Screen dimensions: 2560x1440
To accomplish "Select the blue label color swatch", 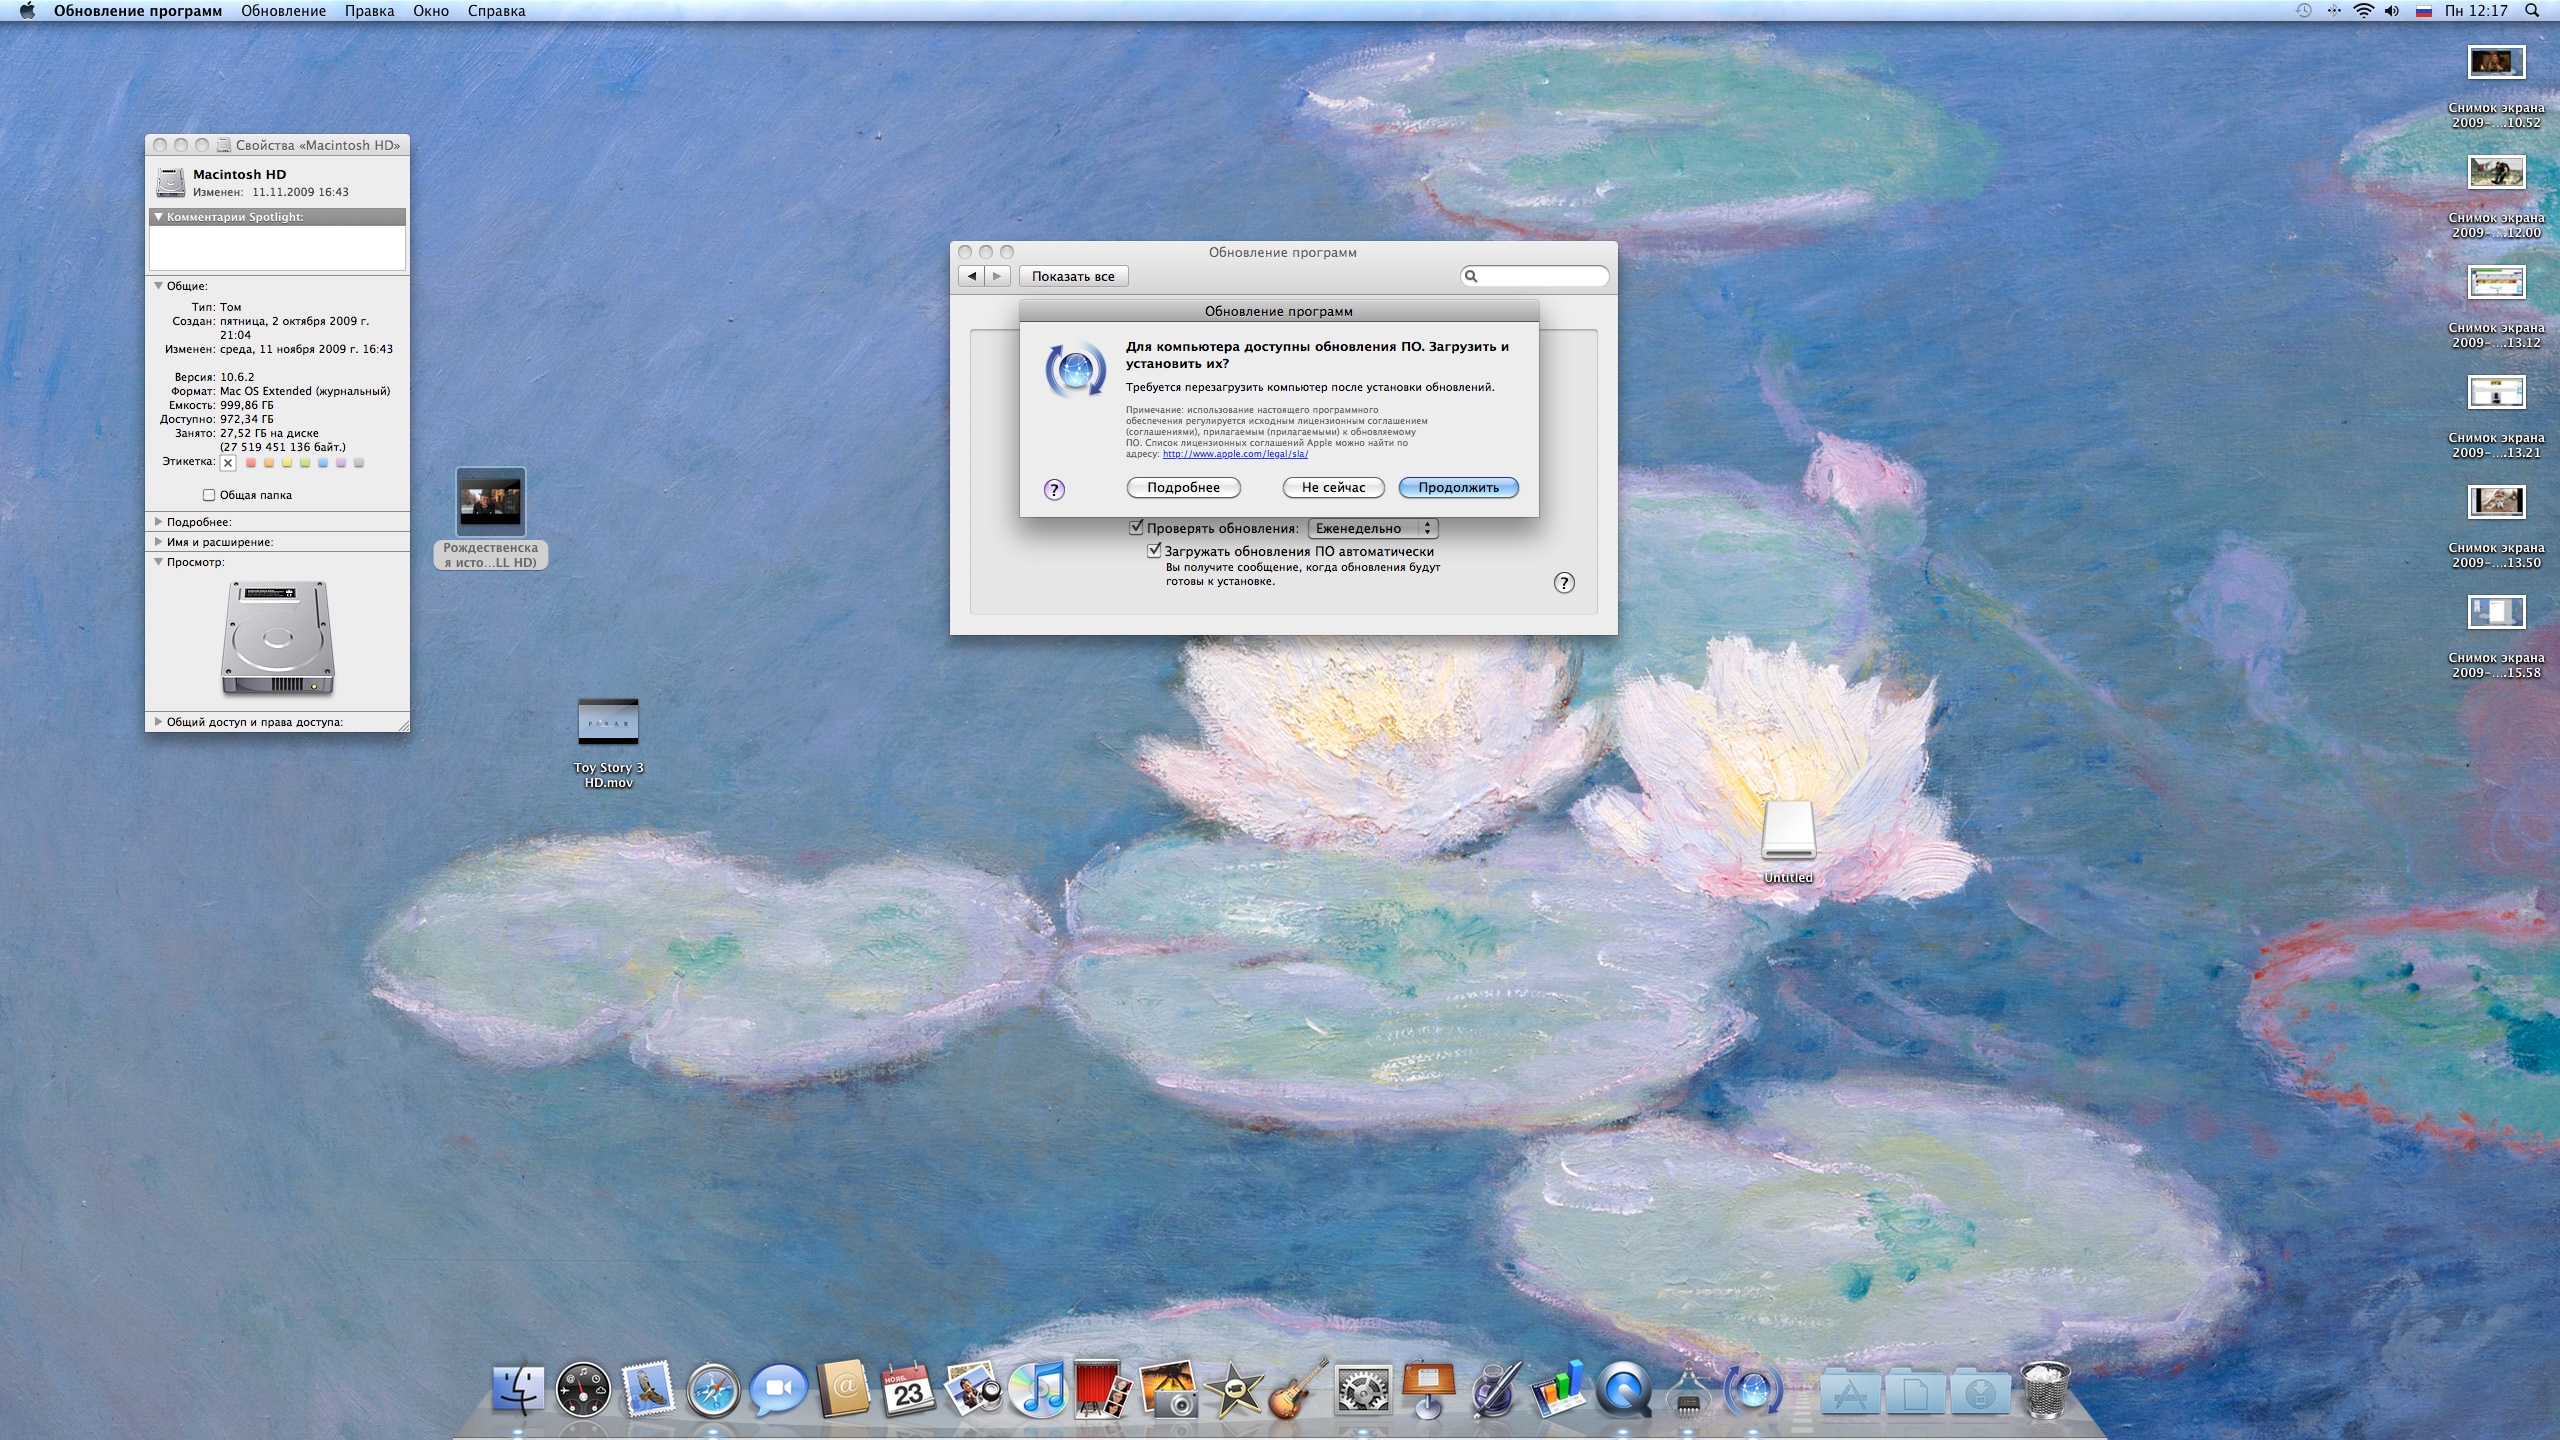I will (323, 462).
